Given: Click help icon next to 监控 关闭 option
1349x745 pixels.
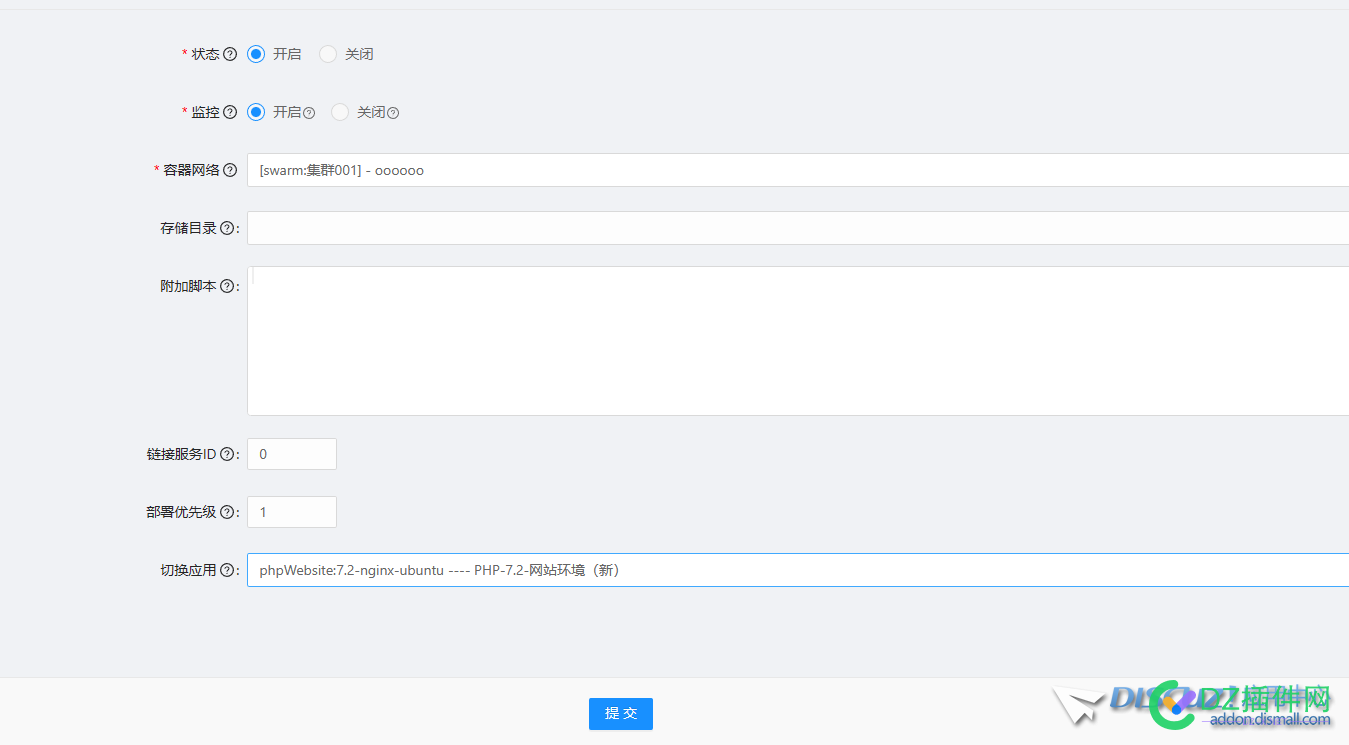Looking at the screenshot, I should [x=393, y=113].
